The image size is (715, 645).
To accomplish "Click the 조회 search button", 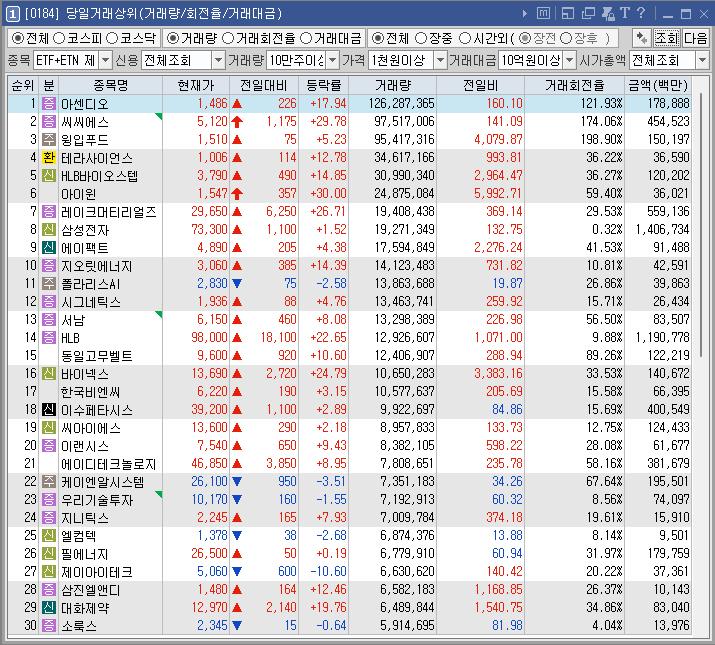I will tap(667, 38).
